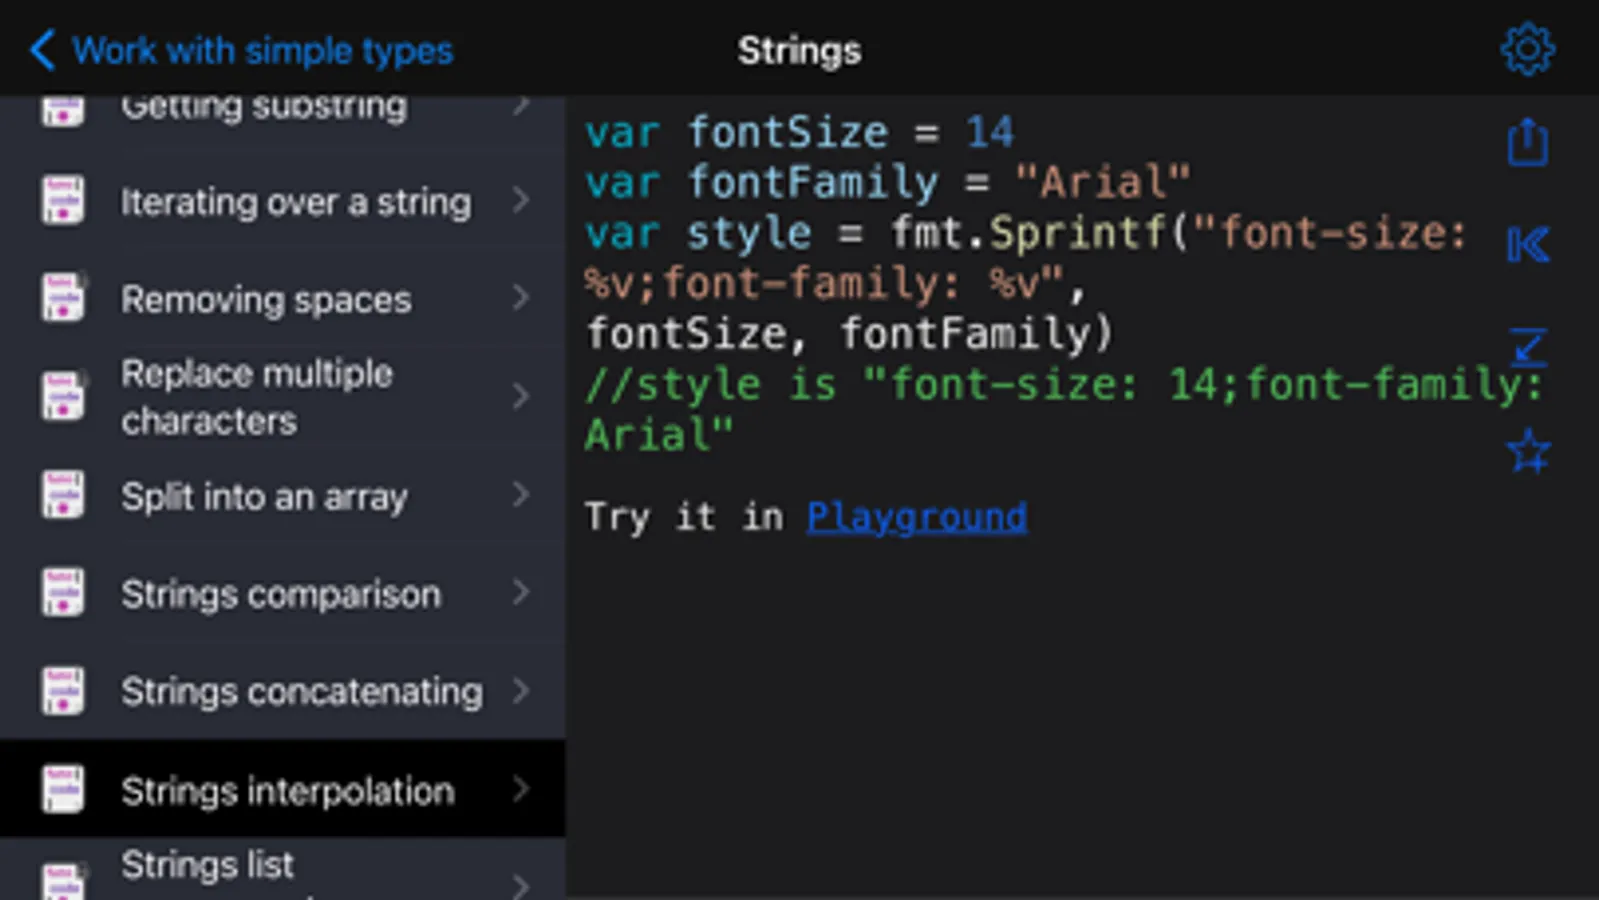Select Strings concatenating list item
The image size is (1599, 900).
[x=300, y=691]
